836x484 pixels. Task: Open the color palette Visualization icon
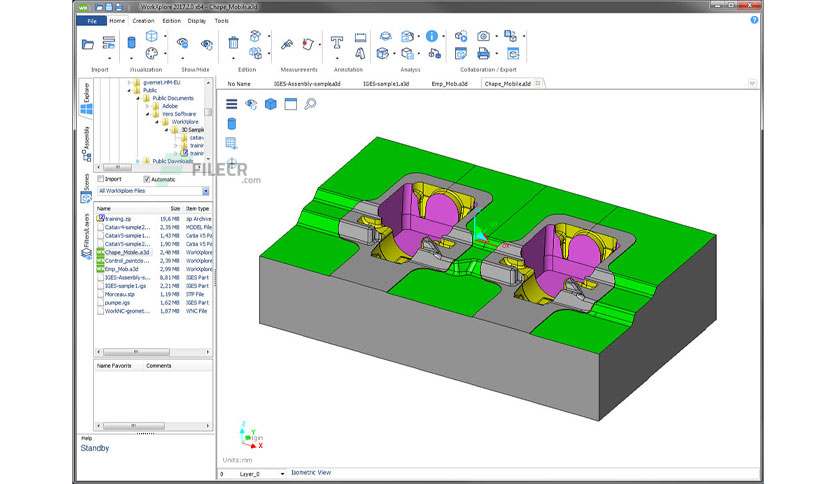click(x=151, y=53)
